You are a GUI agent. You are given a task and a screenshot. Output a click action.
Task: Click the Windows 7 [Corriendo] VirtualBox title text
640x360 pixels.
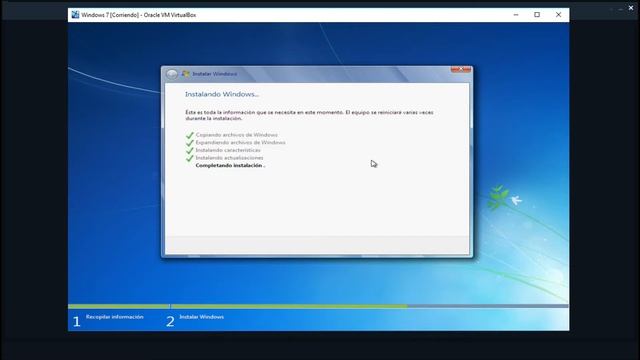coord(138,15)
